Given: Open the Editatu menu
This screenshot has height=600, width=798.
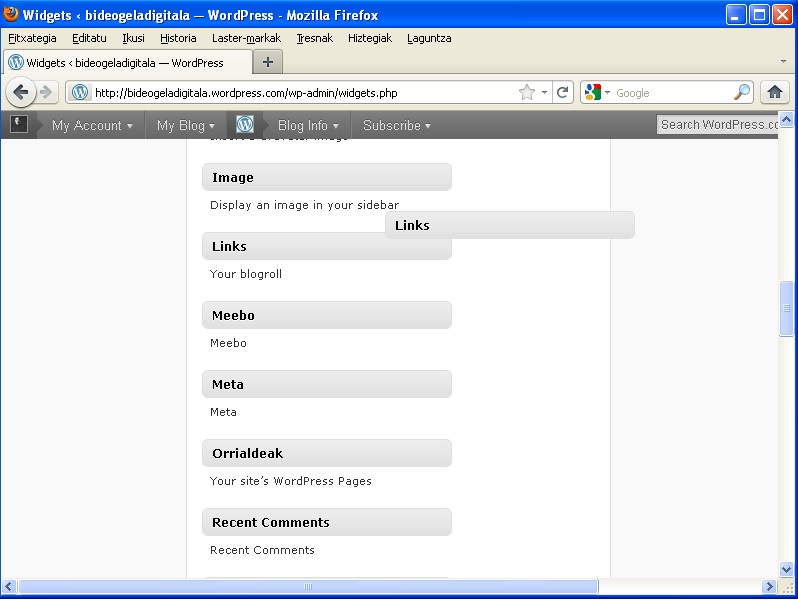Looking at the screenshot, I should 89,38.
